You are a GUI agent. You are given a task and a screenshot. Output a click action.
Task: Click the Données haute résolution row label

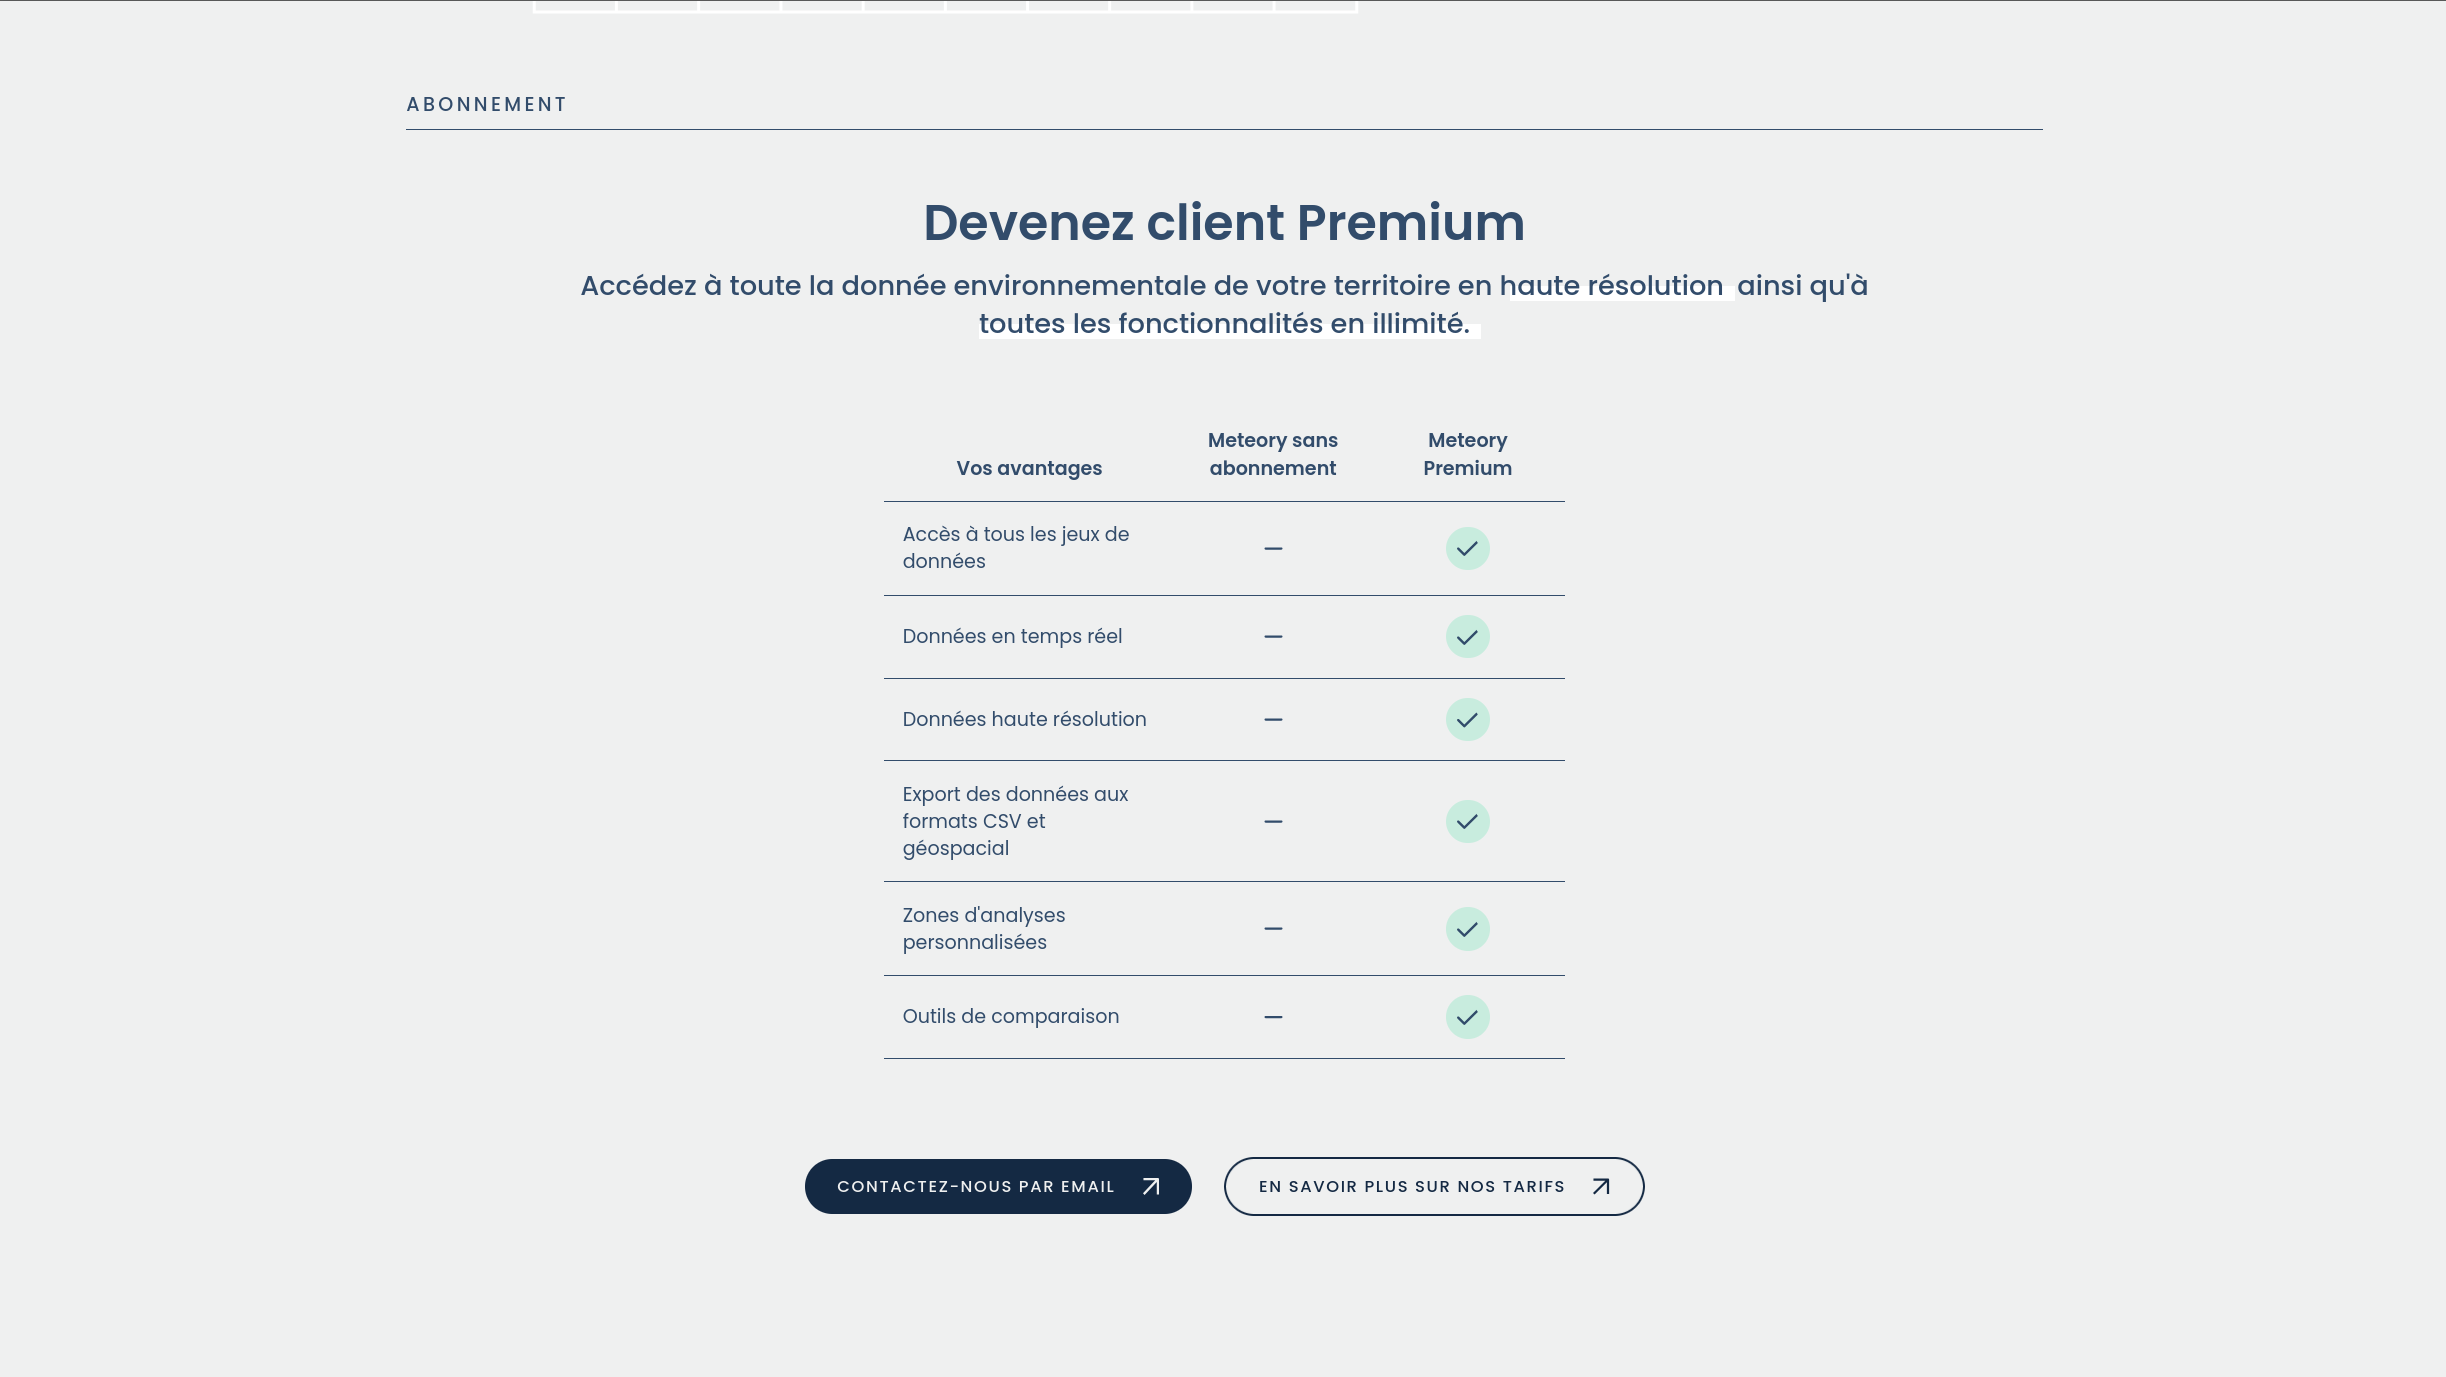(1024, 719)
